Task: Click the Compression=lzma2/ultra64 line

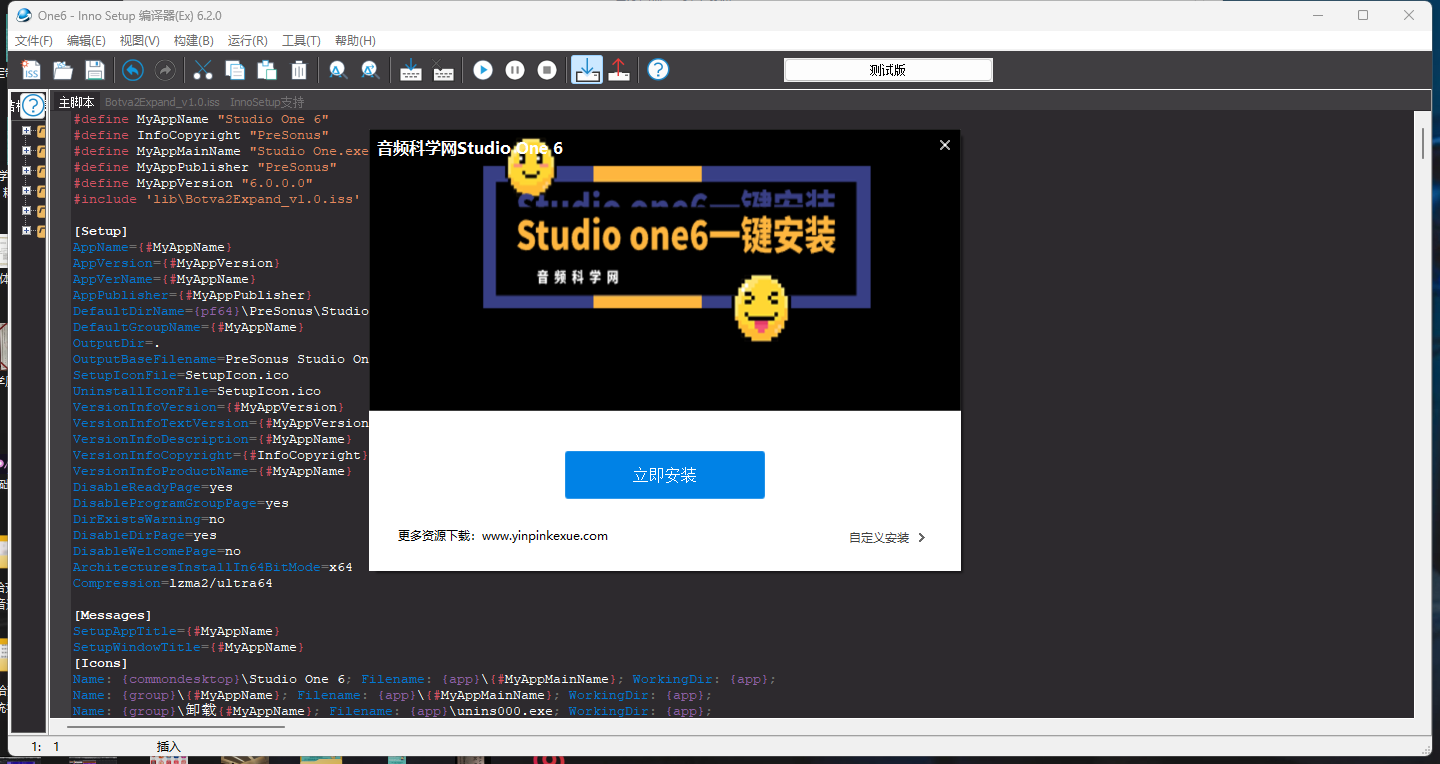Action: (x=173, y=583)
